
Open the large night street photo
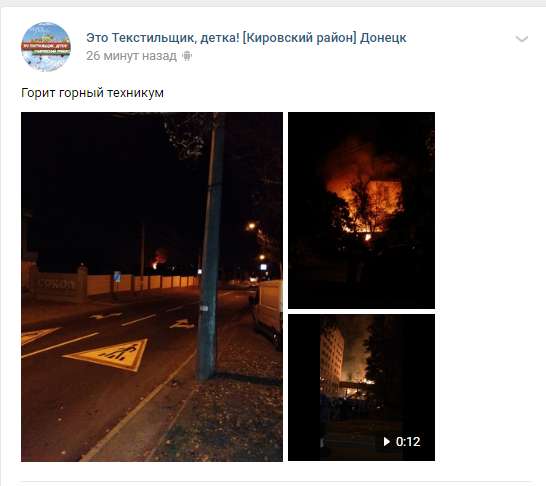pos(152,287)
